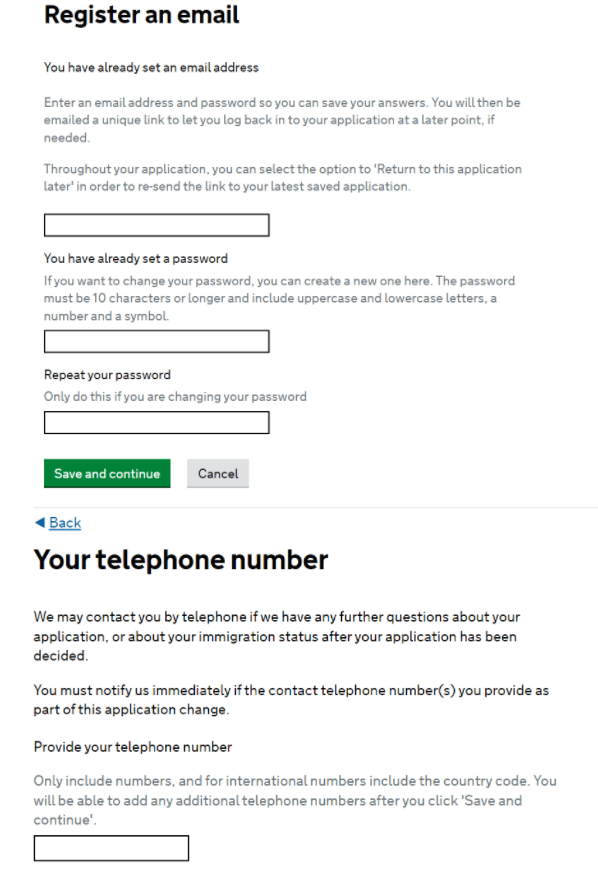Click the Save and continue button
This screenshot has height=873, width=598.
(107, 473)
